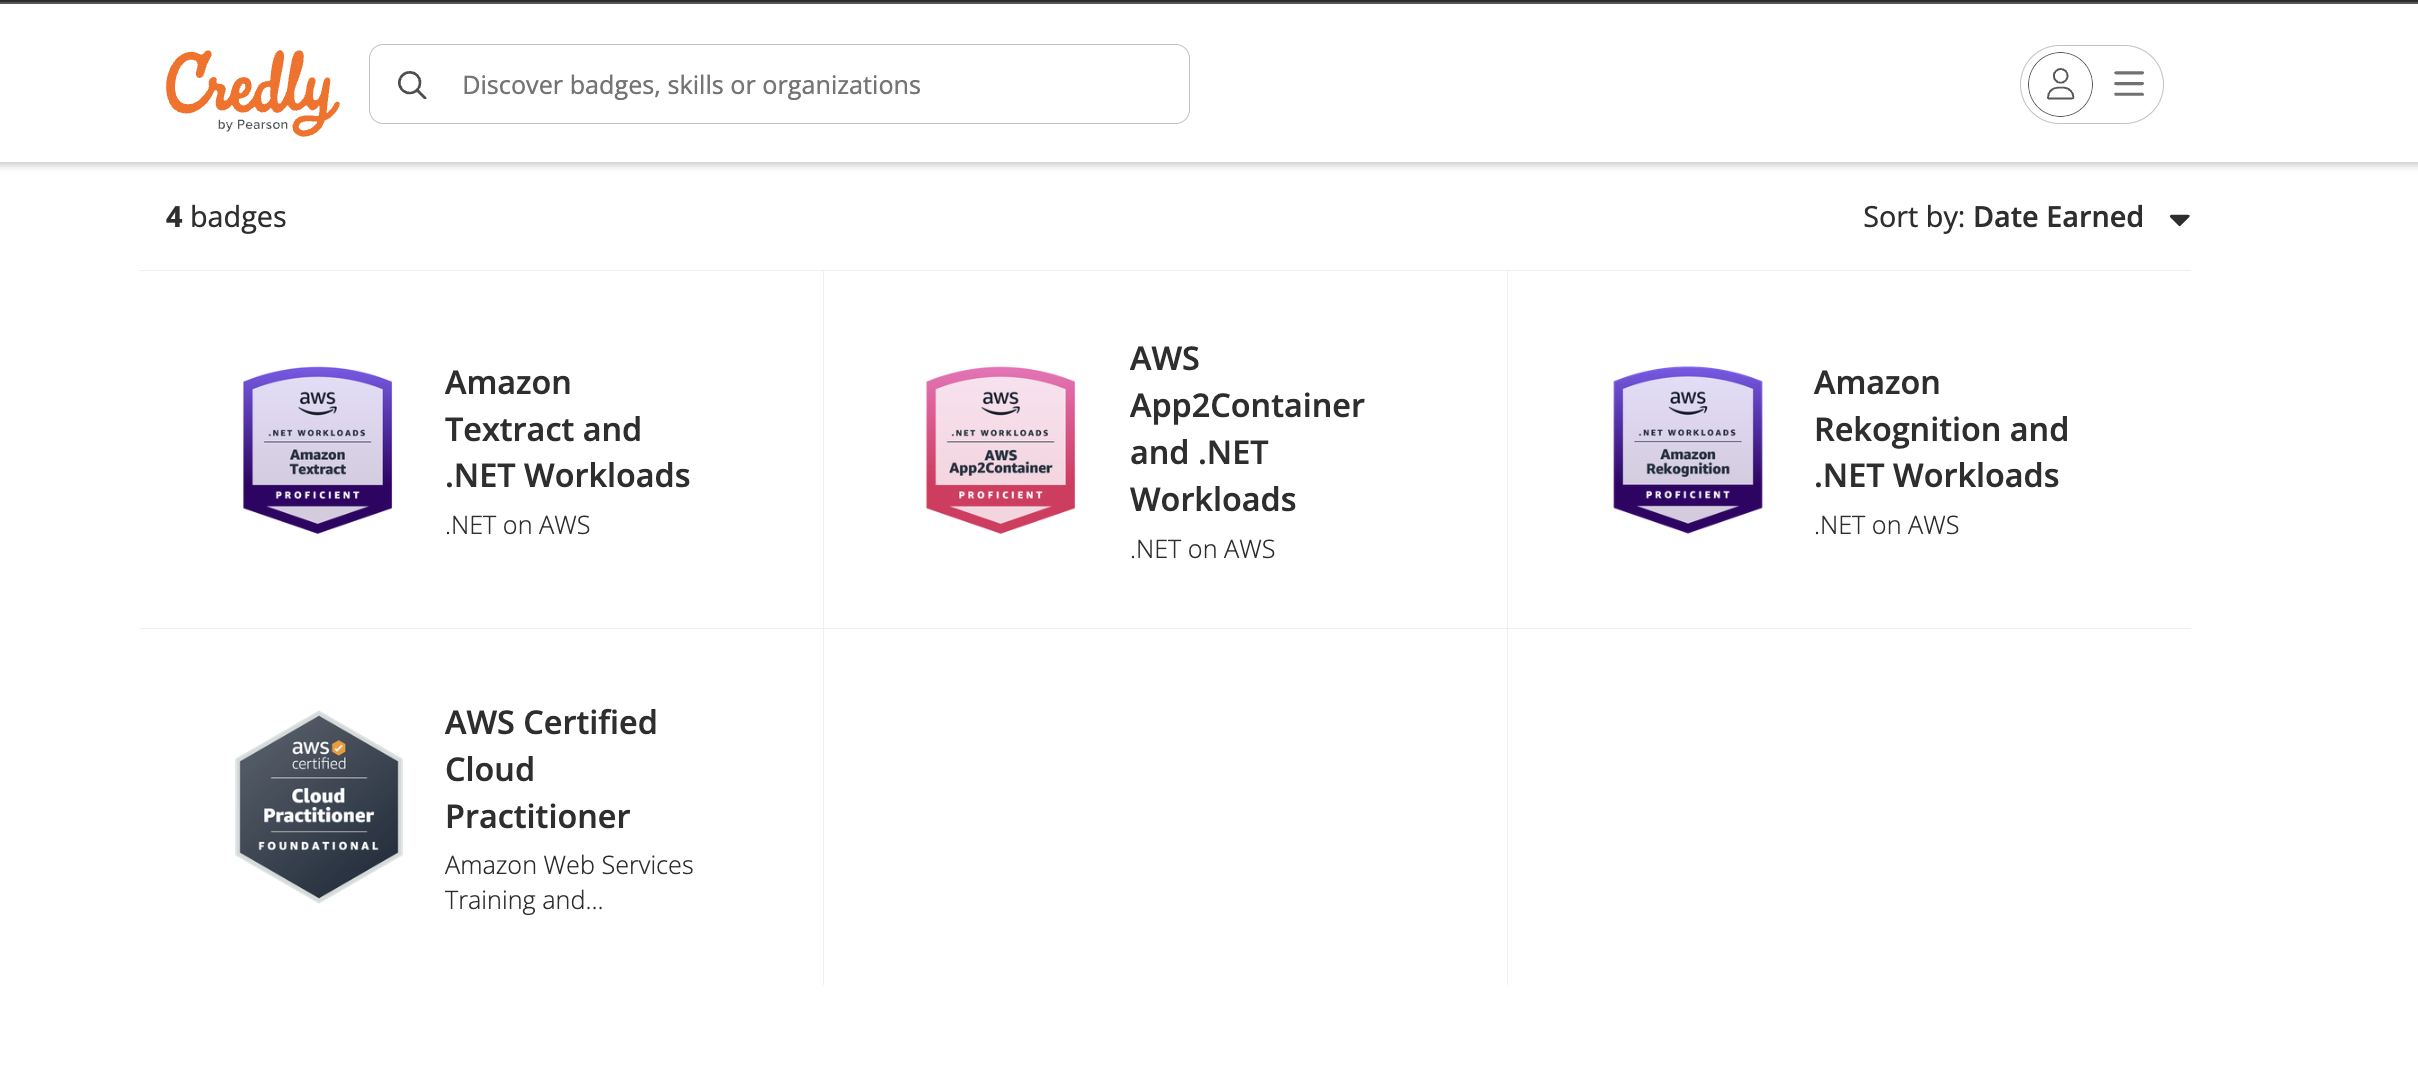This screenshot has height=1092, width=2418.
Task: Click the Sort by dropdown arrow
Action: [2180, 220]
